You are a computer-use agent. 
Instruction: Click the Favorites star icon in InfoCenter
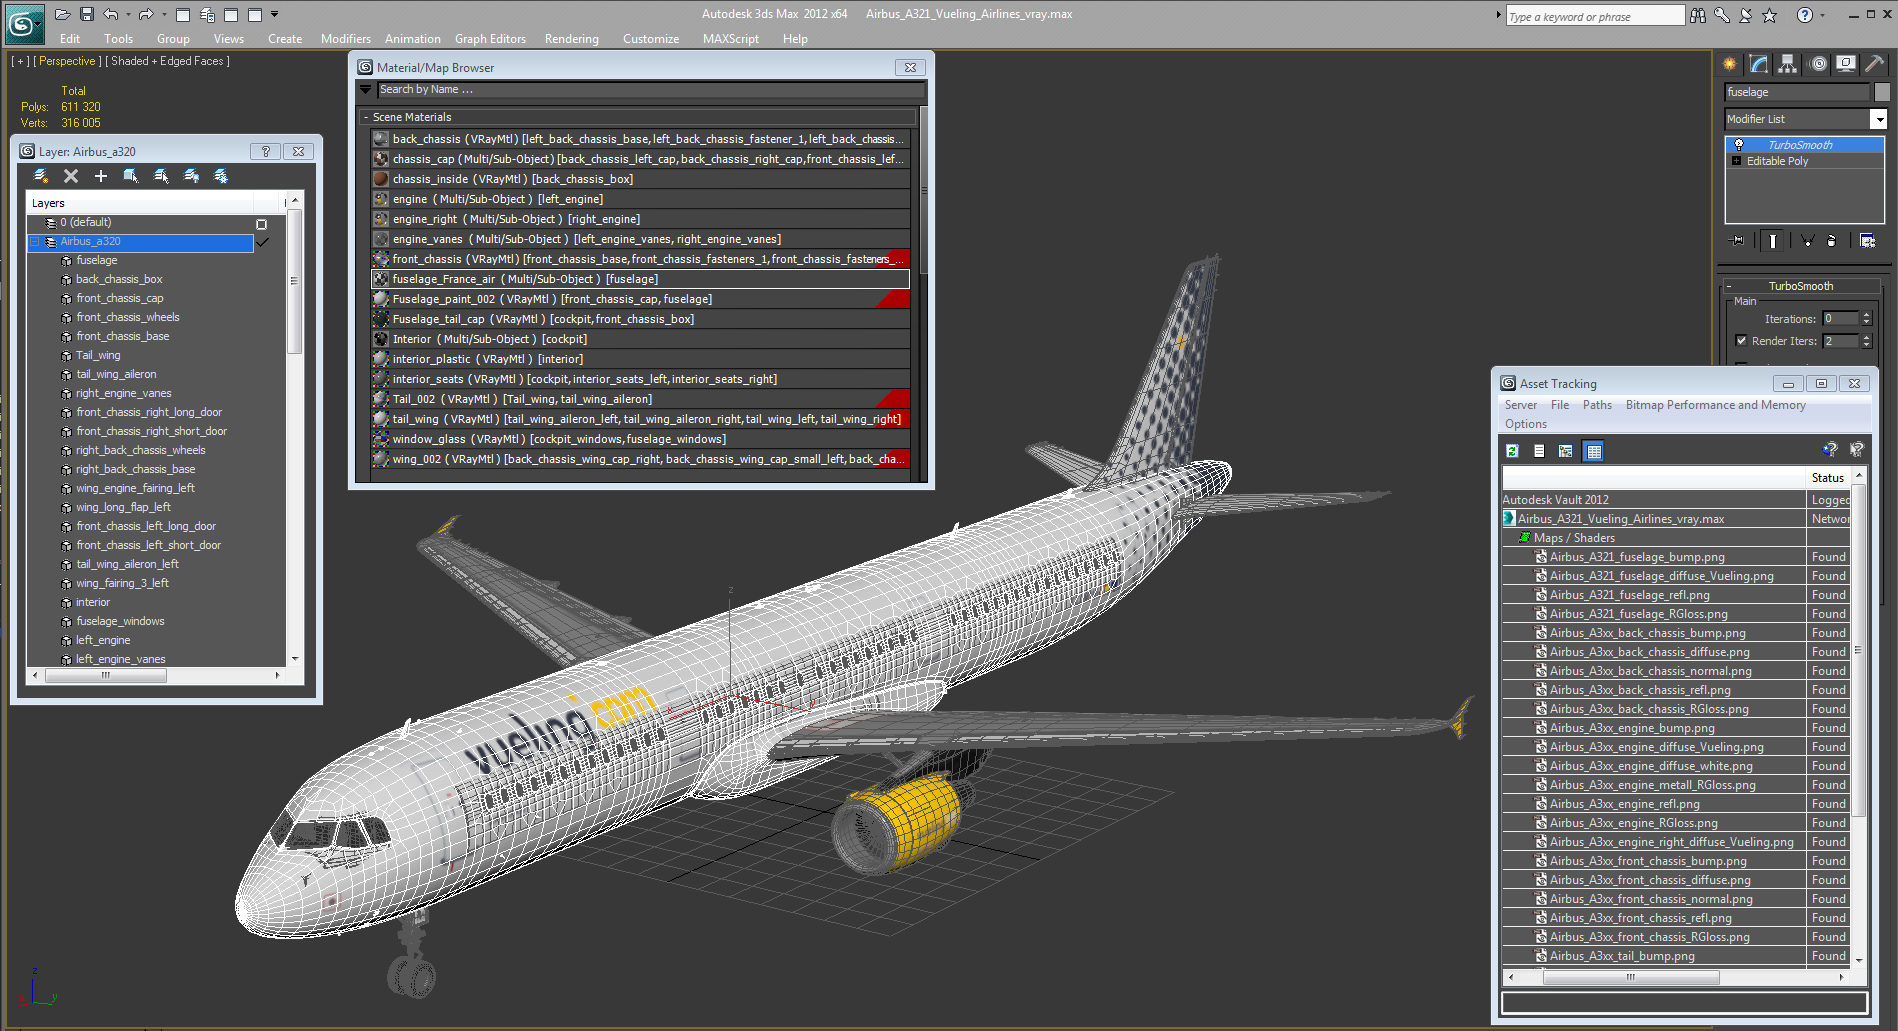[1769, 15]
